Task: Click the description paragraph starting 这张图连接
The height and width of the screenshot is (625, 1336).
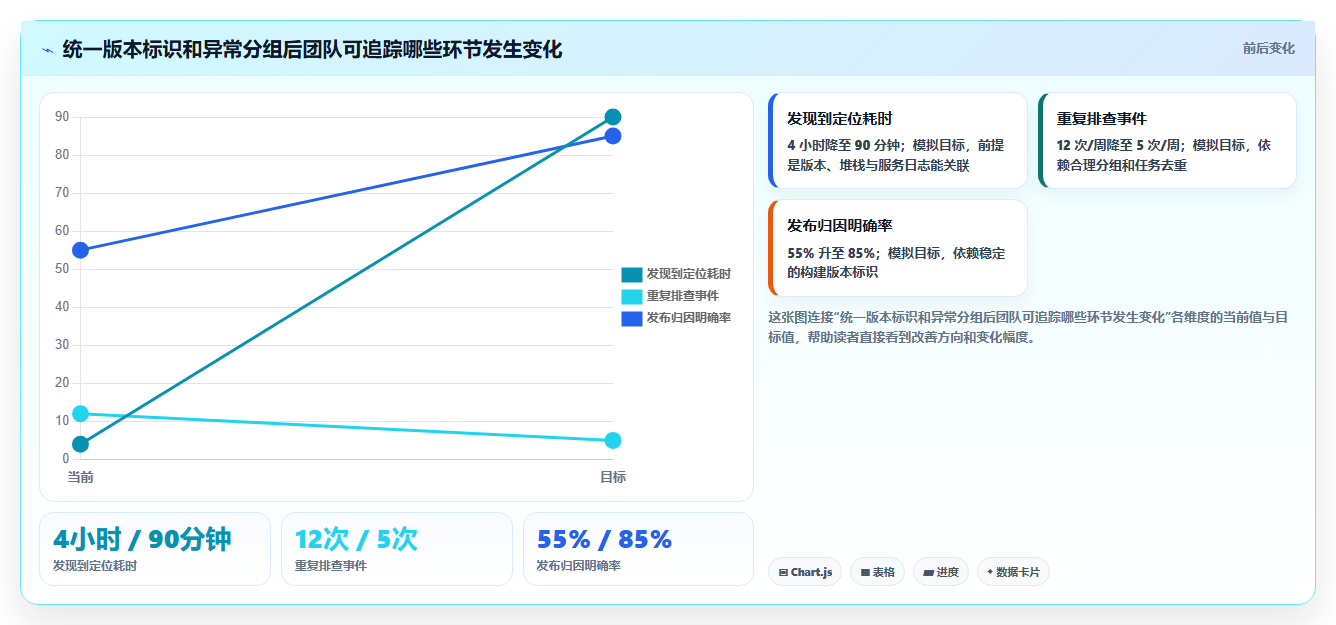Action: coord(1028,327)
